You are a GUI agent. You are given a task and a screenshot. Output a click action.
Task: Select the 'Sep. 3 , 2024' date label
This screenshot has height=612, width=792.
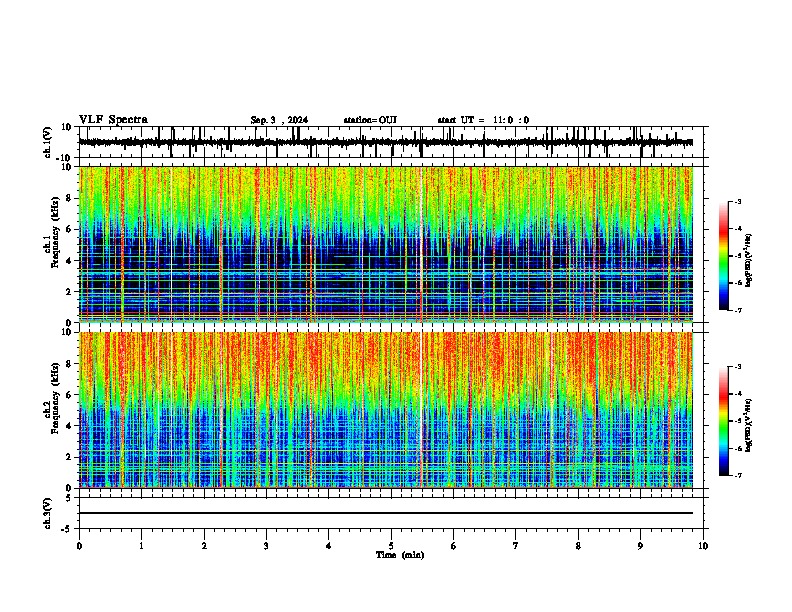pos(279,120)
